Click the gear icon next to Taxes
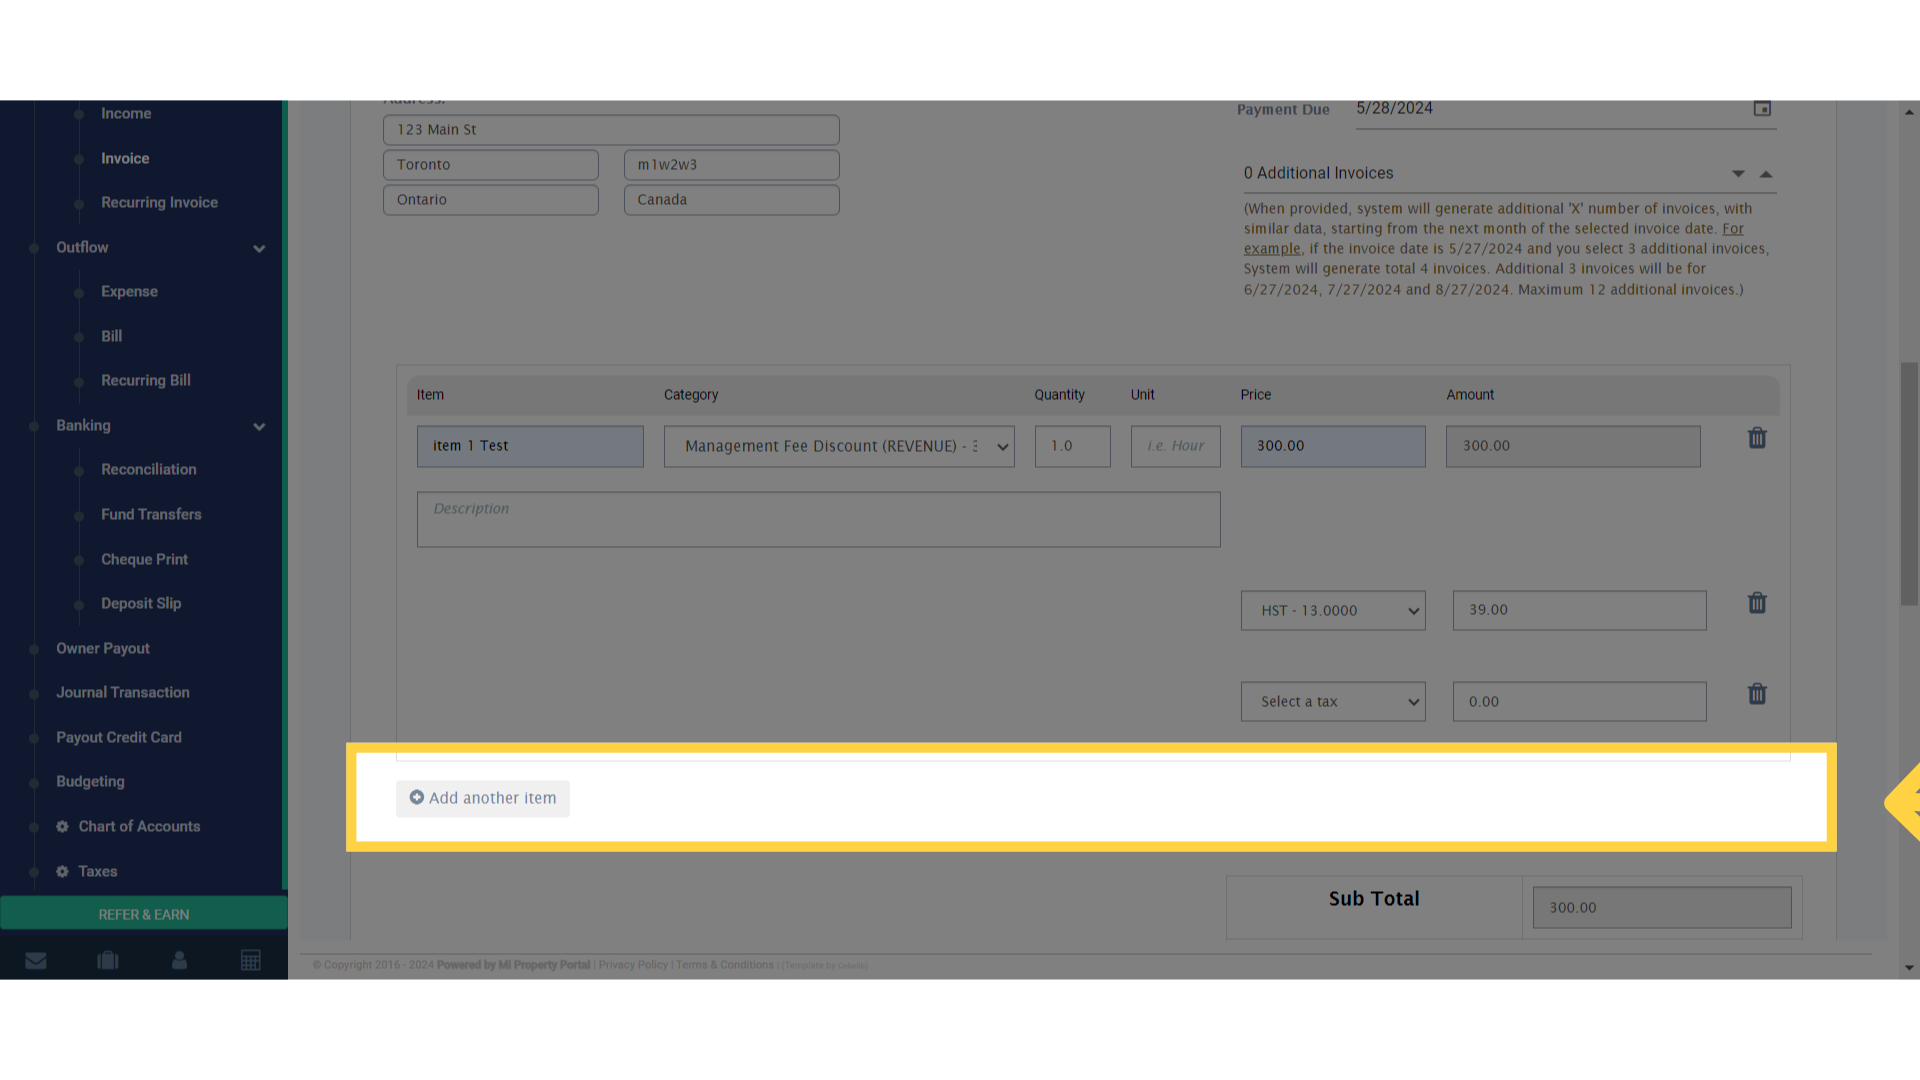The height and width of the screenshot is (1080, 1920). tap(61, 871)
